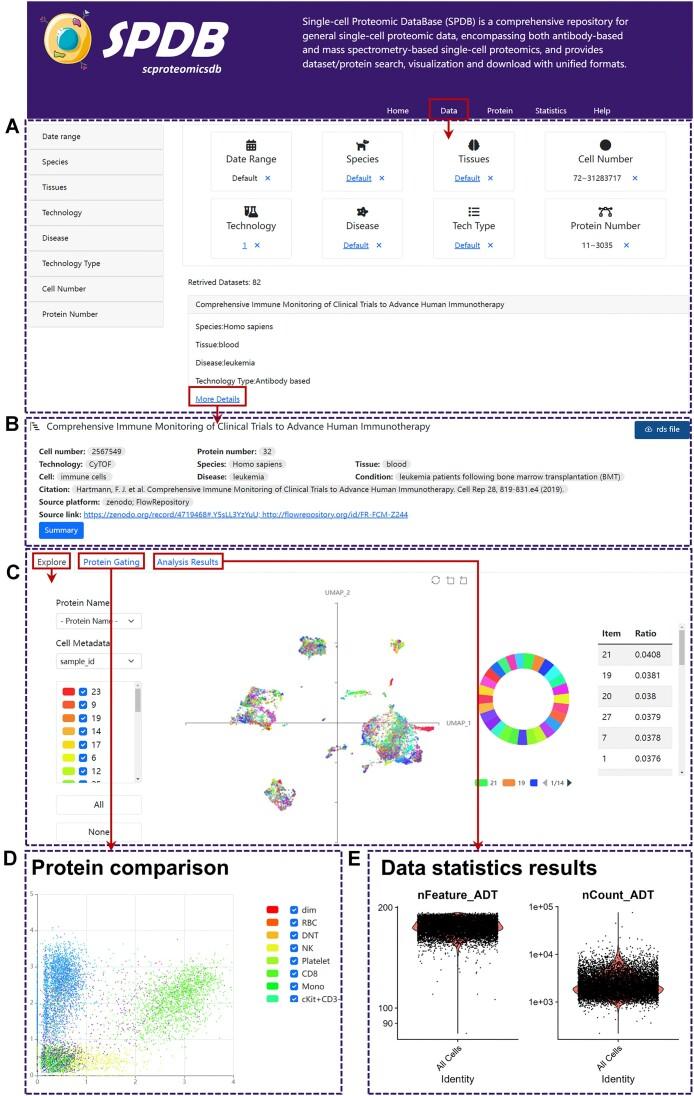This screenshot has height=1096, width=694.
Task: Switch to the Protein Gating tab
Action: click(x=111, y=562)
